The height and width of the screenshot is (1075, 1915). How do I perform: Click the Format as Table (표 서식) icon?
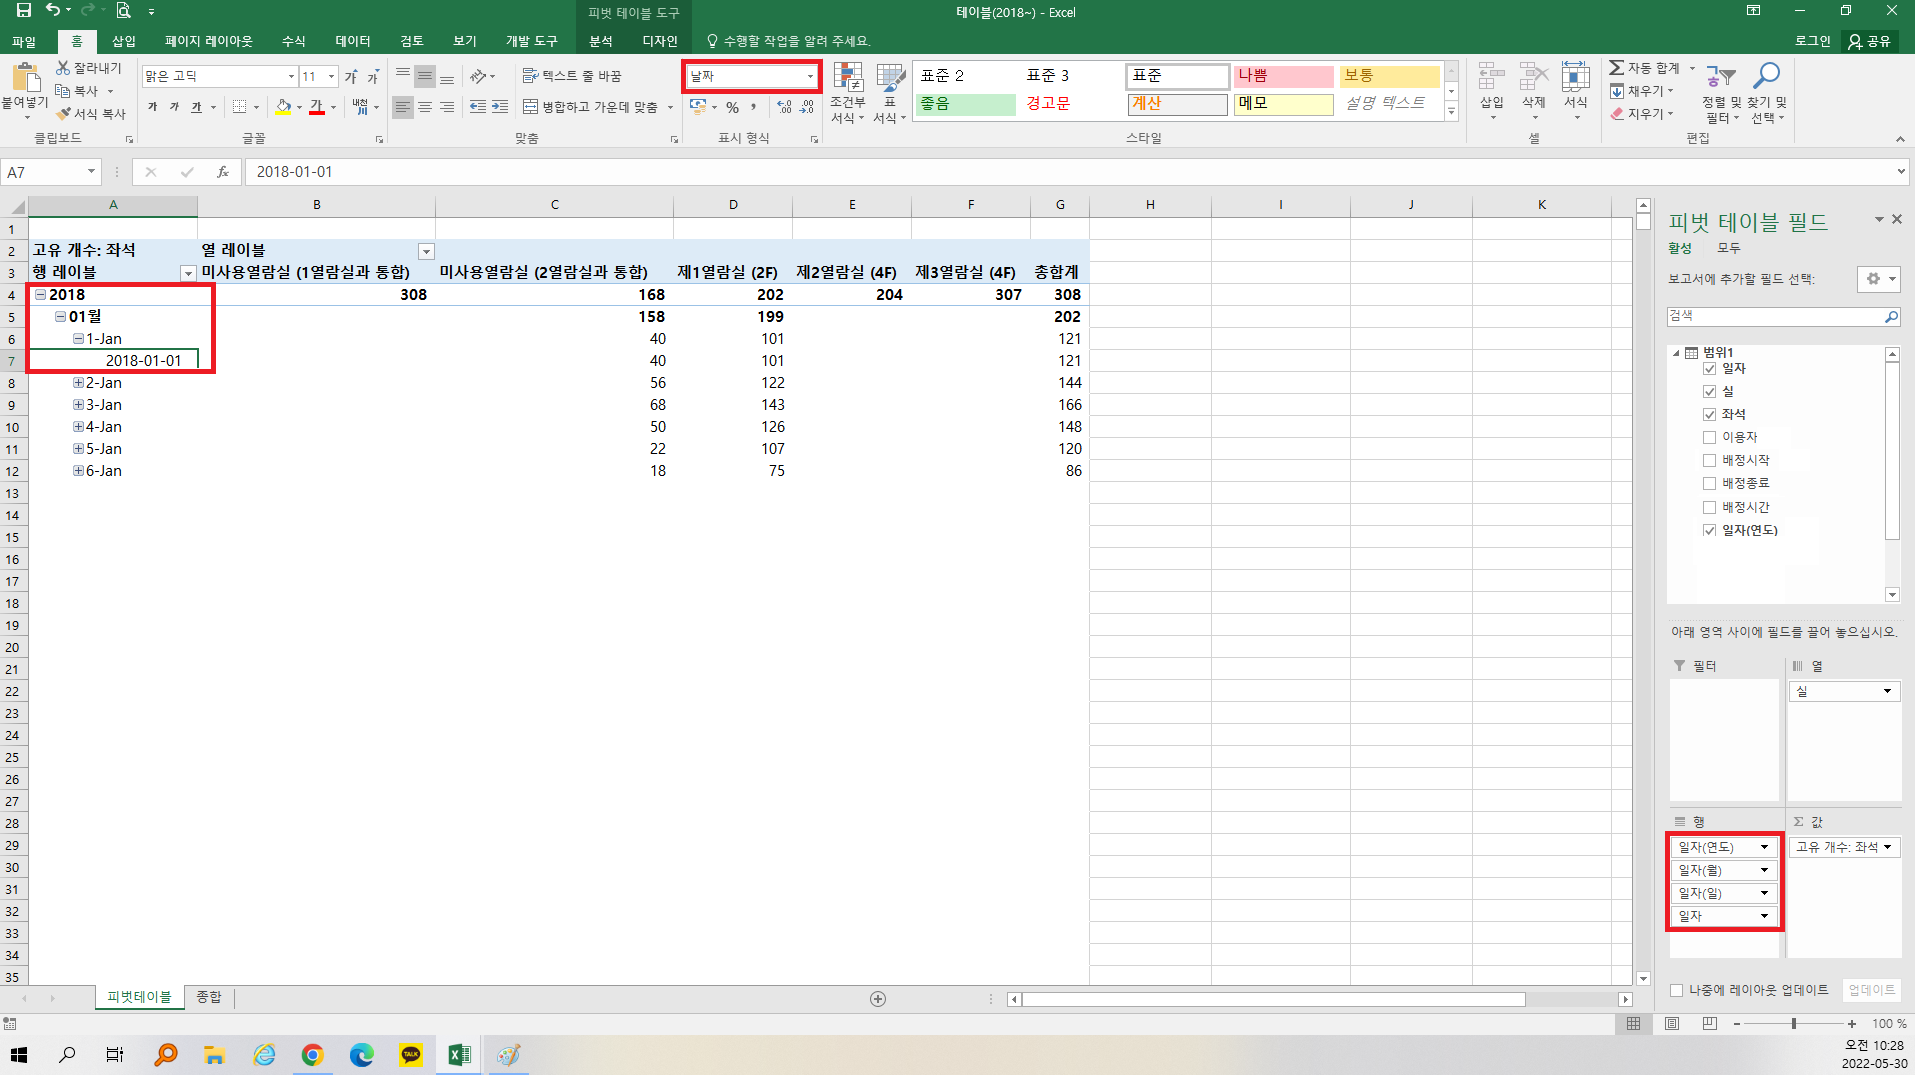click(889, 78)
